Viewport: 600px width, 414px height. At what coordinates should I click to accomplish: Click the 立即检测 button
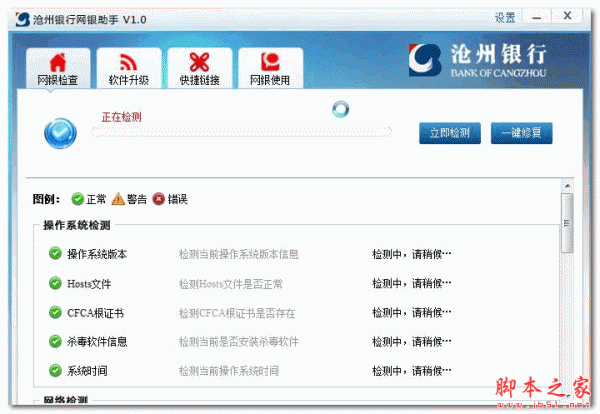click(450, 133)
